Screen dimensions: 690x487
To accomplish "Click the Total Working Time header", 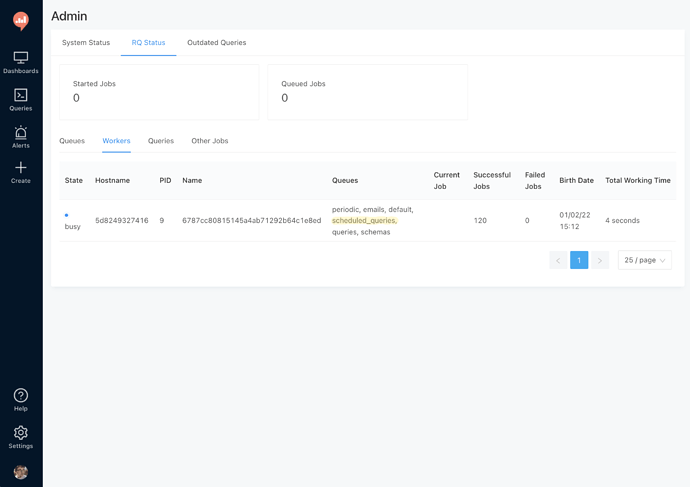I will point(638,180).
